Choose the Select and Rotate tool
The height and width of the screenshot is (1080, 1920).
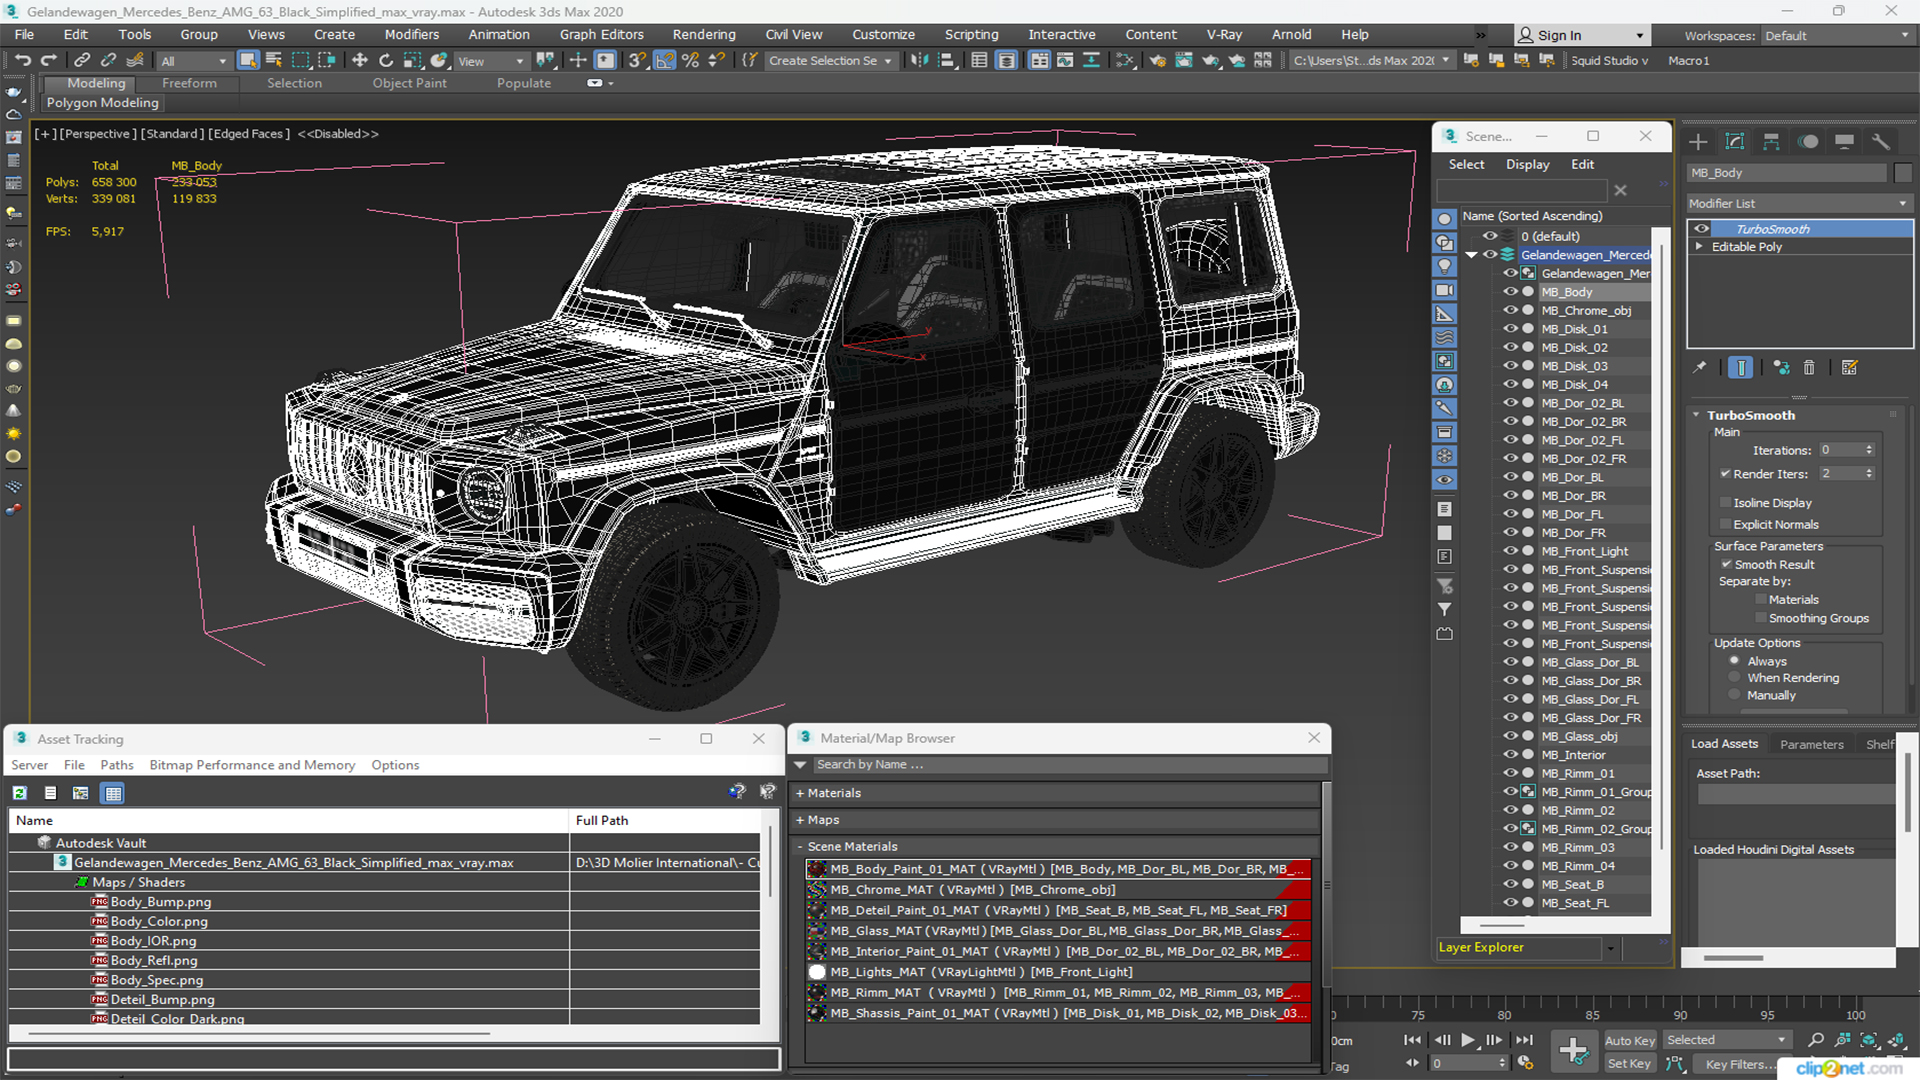(x=386, y=61)
